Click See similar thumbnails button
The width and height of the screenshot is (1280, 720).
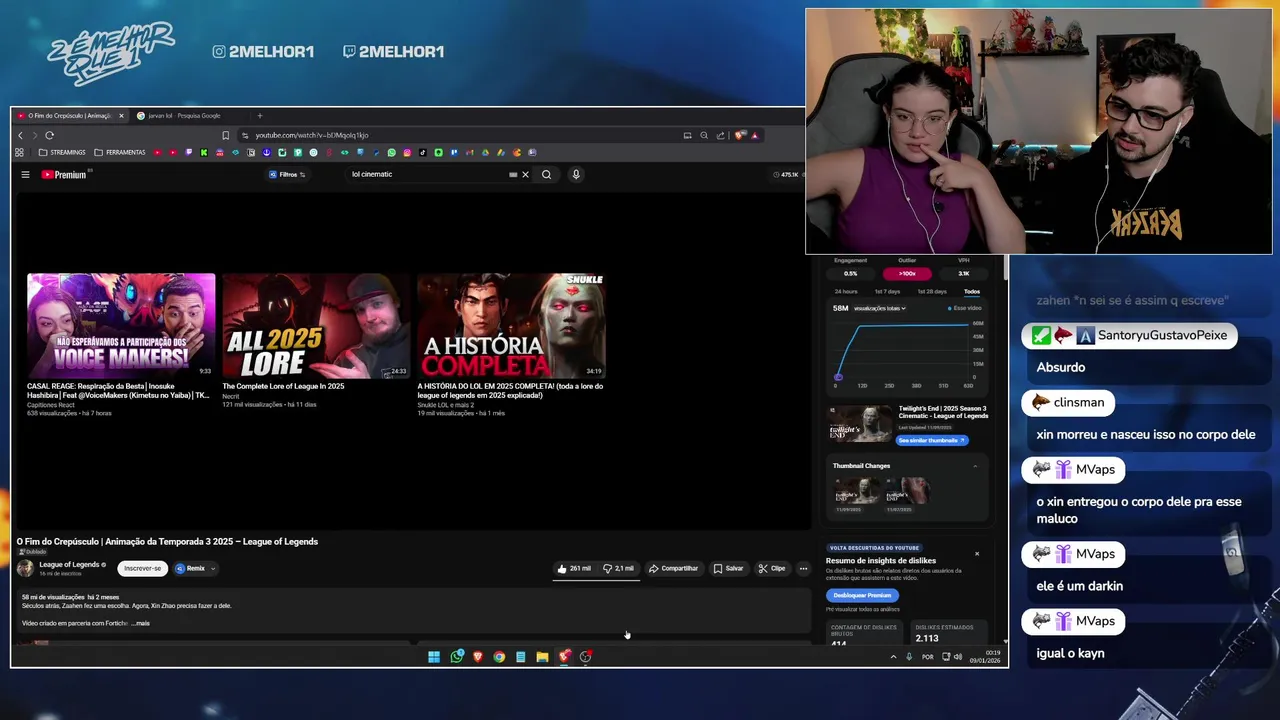[x=932, y=440]
